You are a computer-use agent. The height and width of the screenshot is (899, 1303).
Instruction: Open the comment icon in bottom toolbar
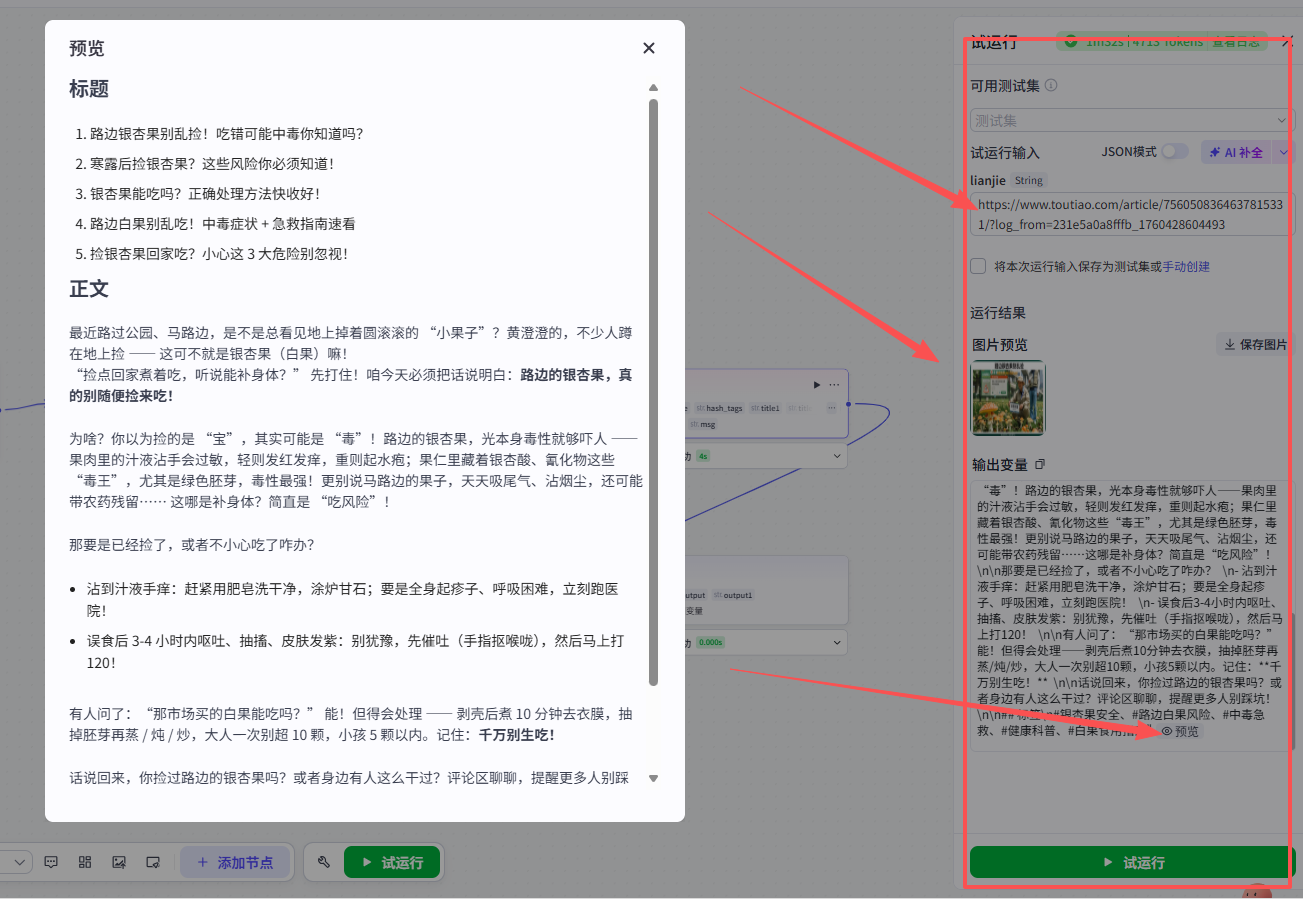[51, 862]
